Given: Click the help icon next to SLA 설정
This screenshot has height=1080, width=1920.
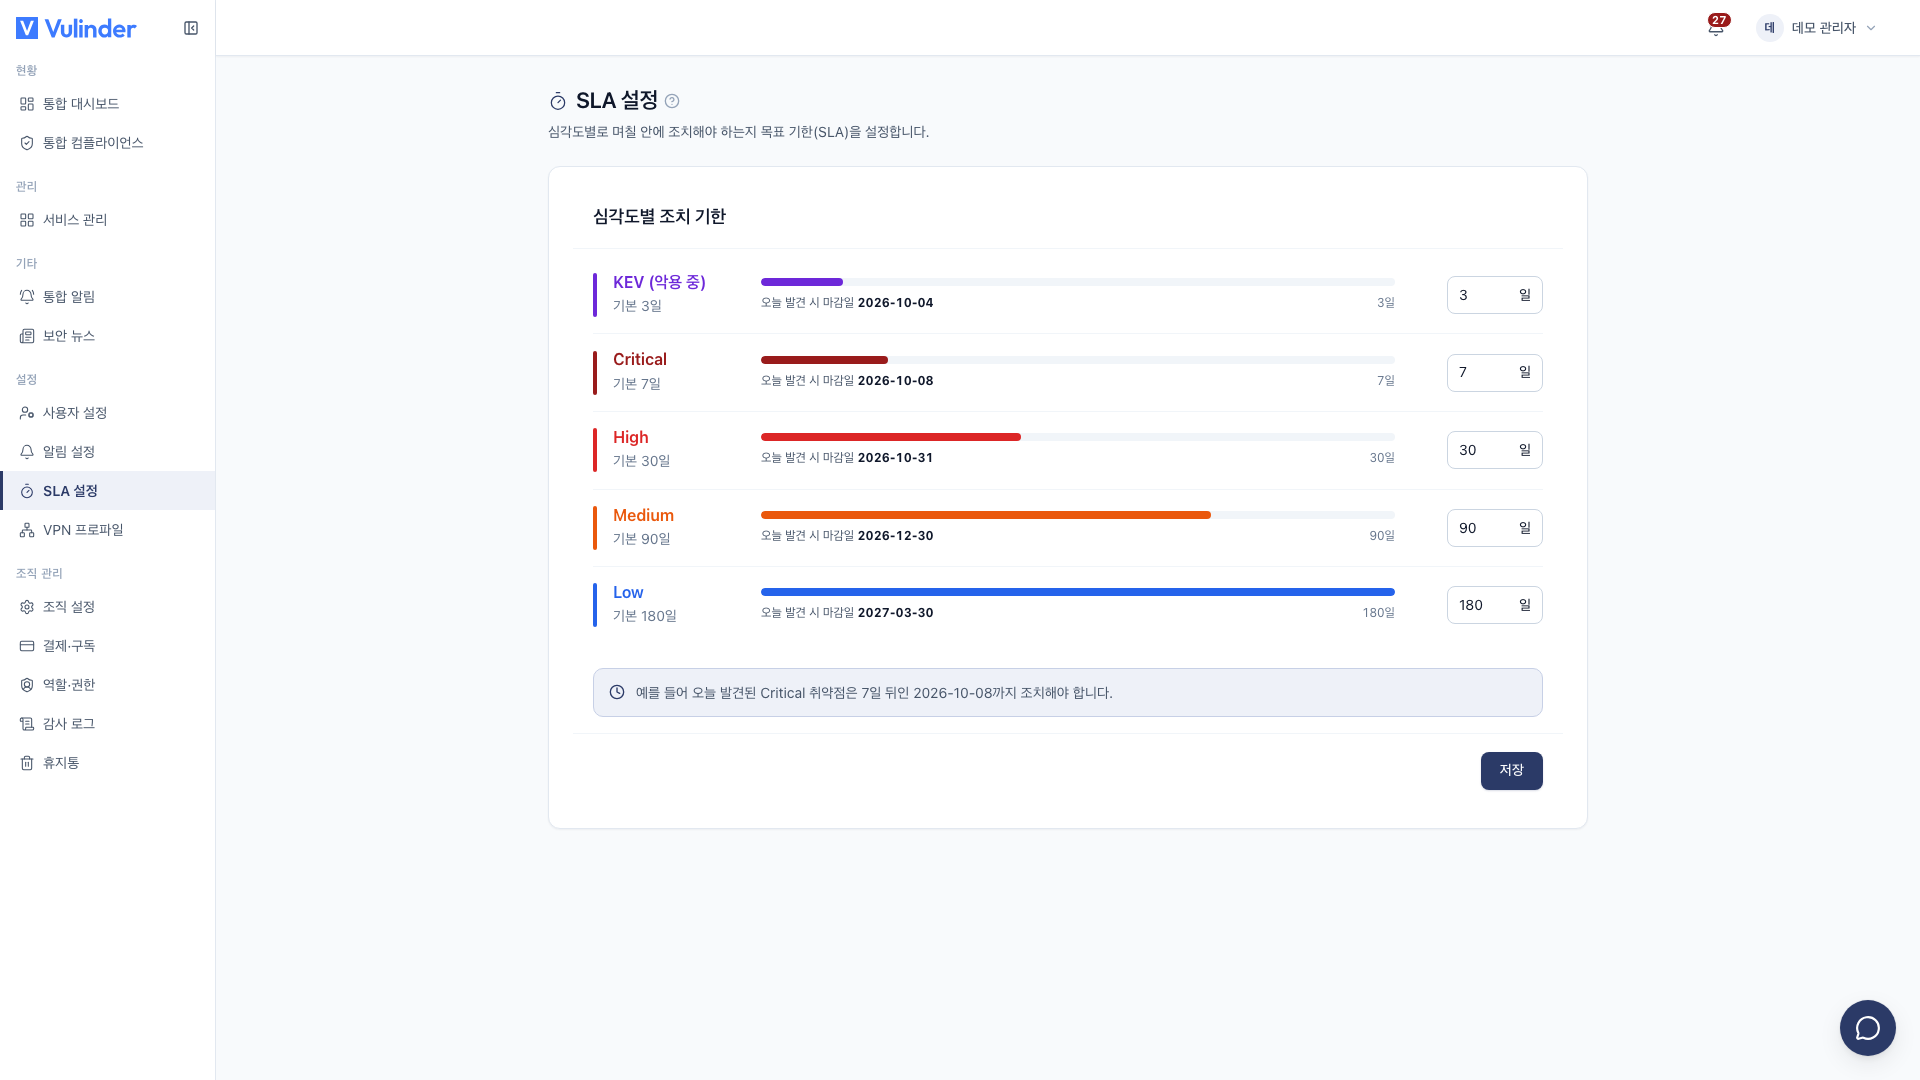Looking at the screenshot, I should [x=672, y=101].
